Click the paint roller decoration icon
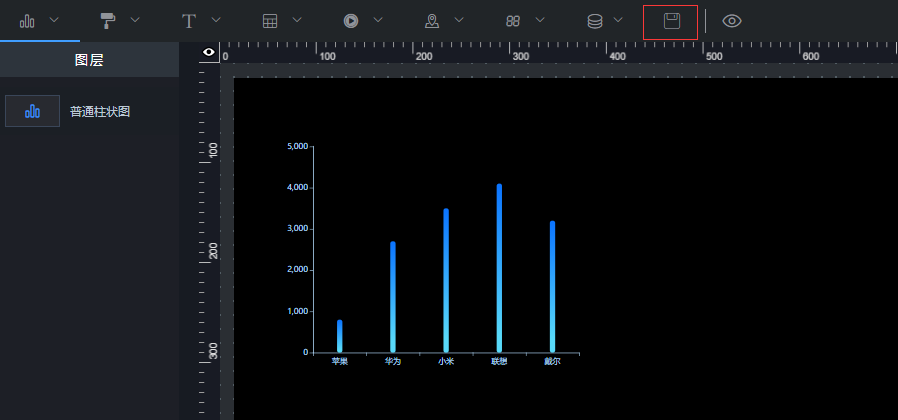 (108, 21)
